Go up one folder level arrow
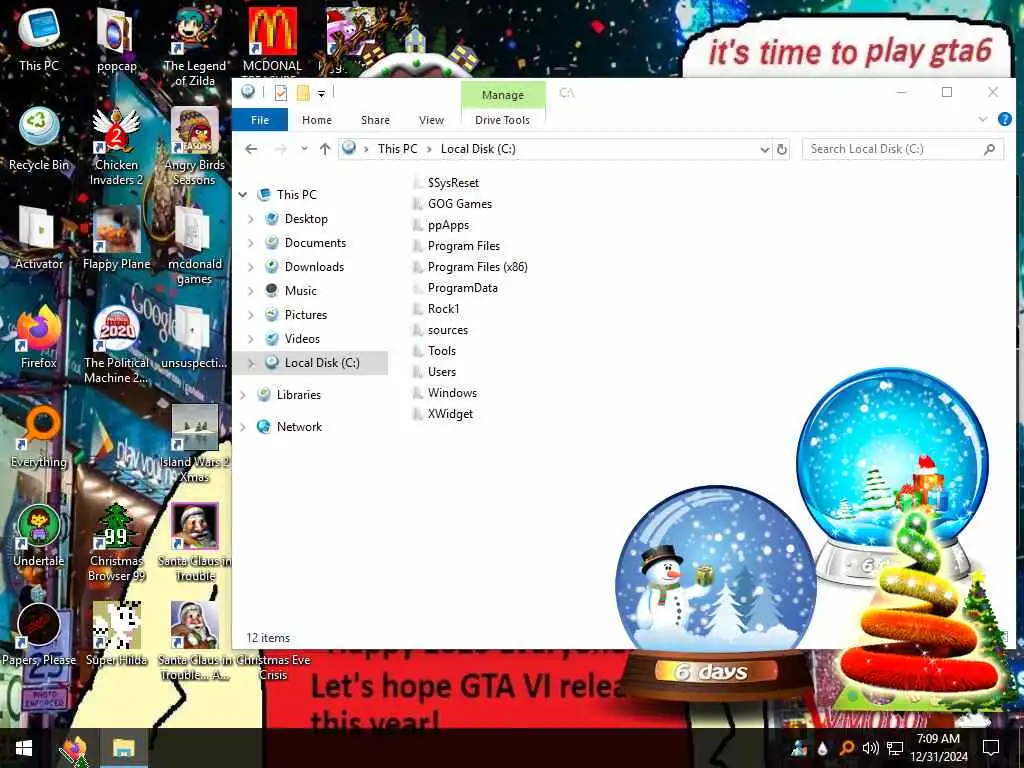1024x768 pixels. (x=325, y=149)
